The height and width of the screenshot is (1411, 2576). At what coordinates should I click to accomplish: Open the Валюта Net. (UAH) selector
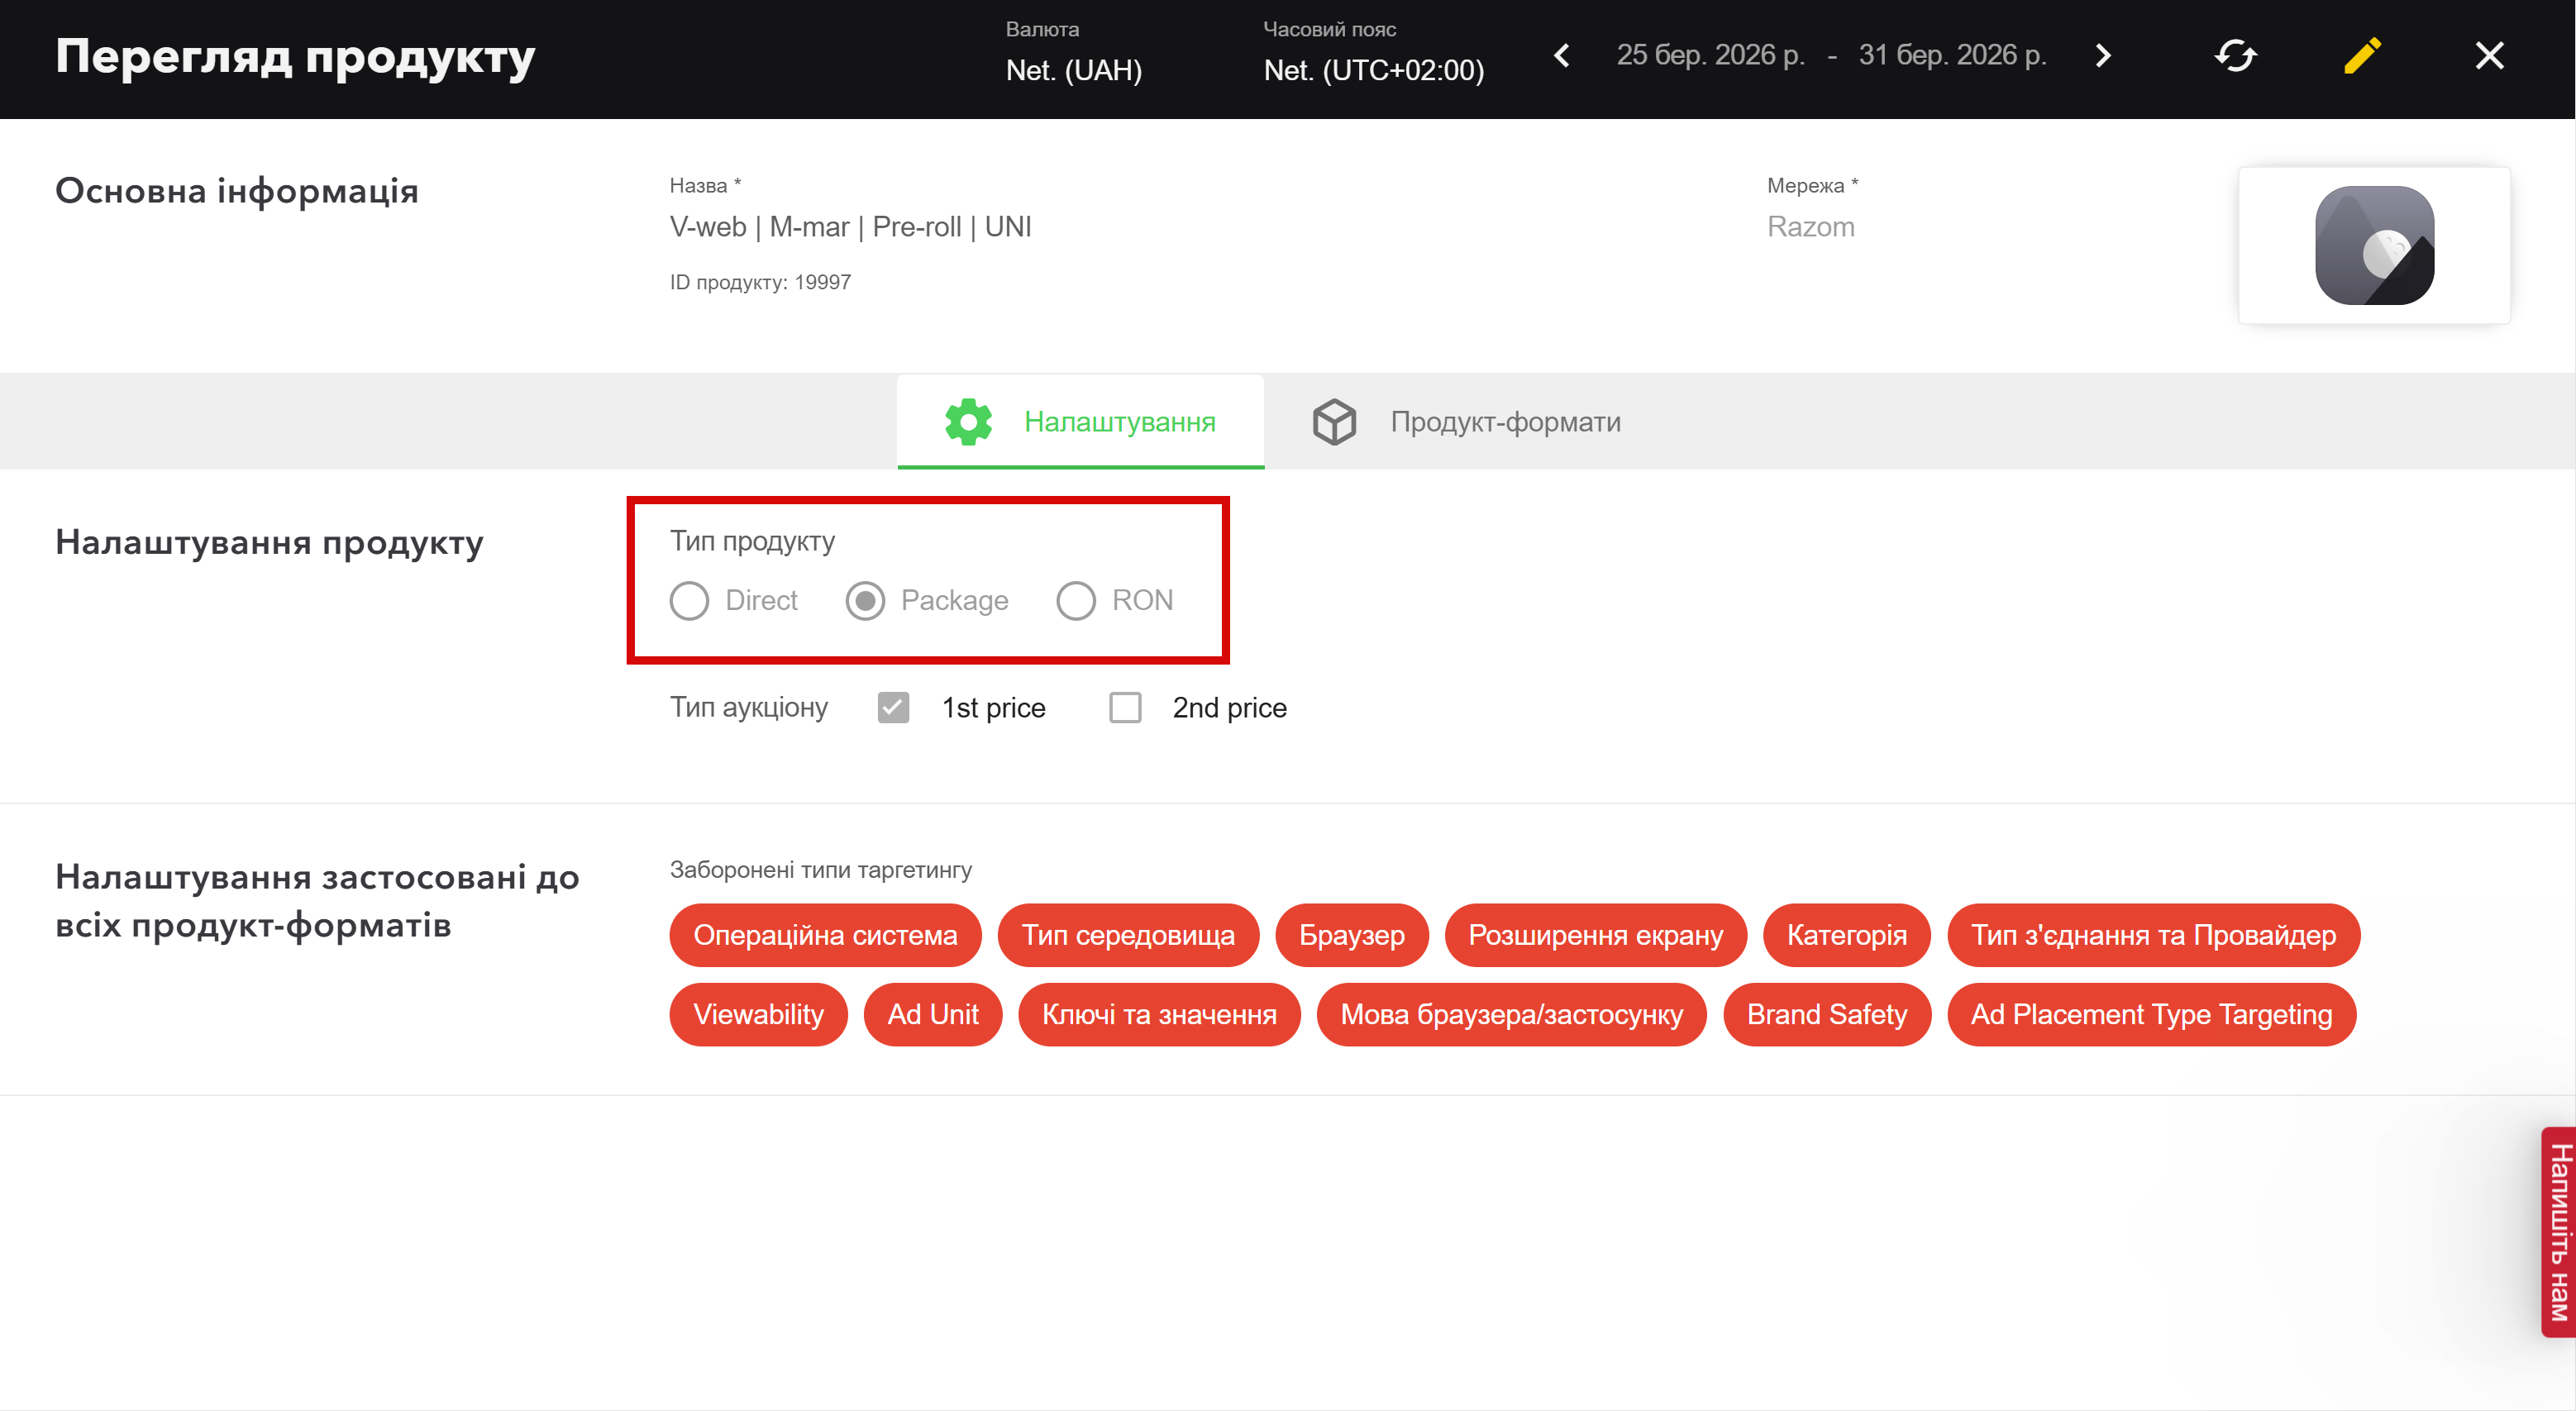point(1073,70)
